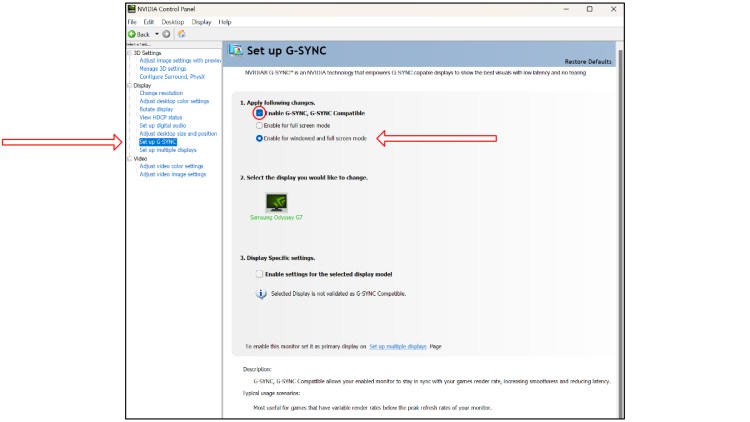The image size is (750, 422).
Task: Click Restore Defaults
Action: [588, 62]
